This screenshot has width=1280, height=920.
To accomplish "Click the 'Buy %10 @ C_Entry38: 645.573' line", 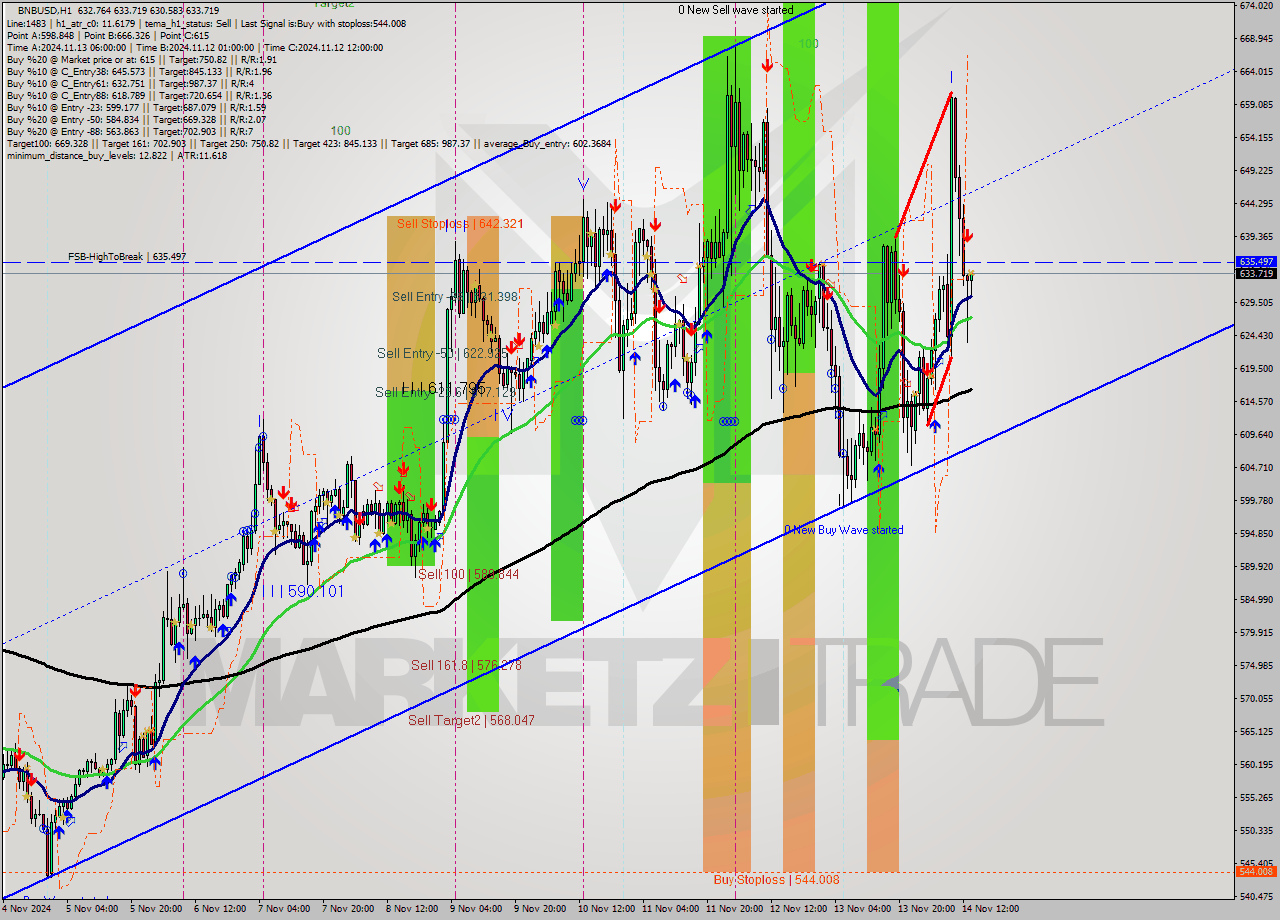I will [139, 71].
